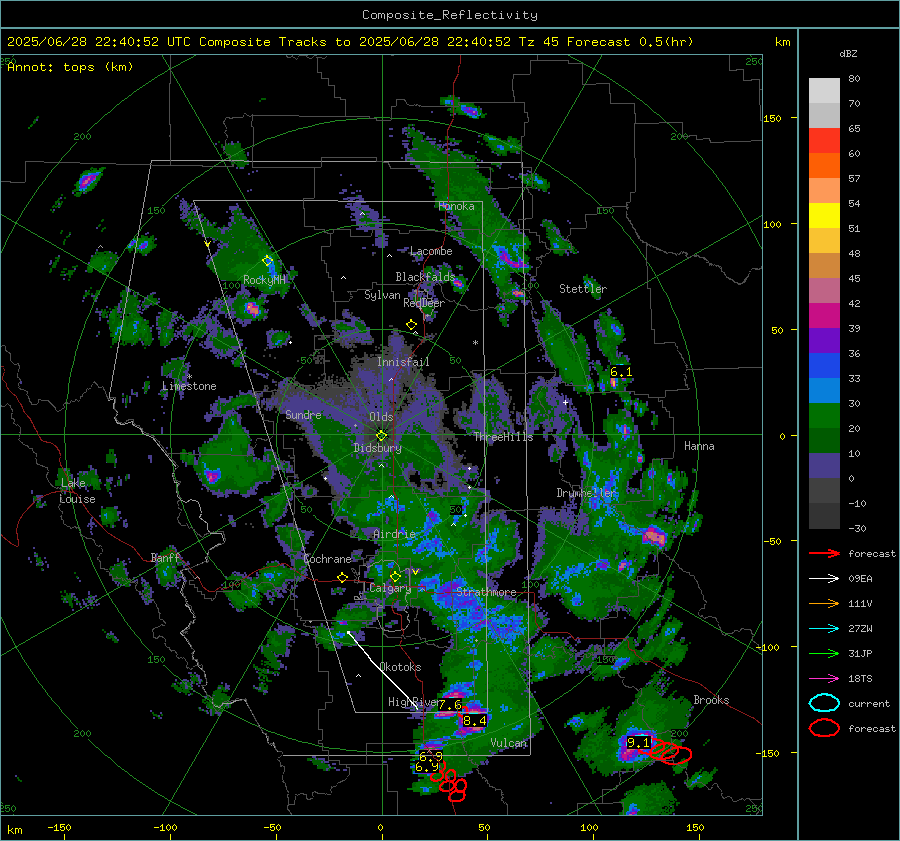The width and height of the screenshot is (900, 841).
Task: Click the Sundre city label
Action: (303, 414)
